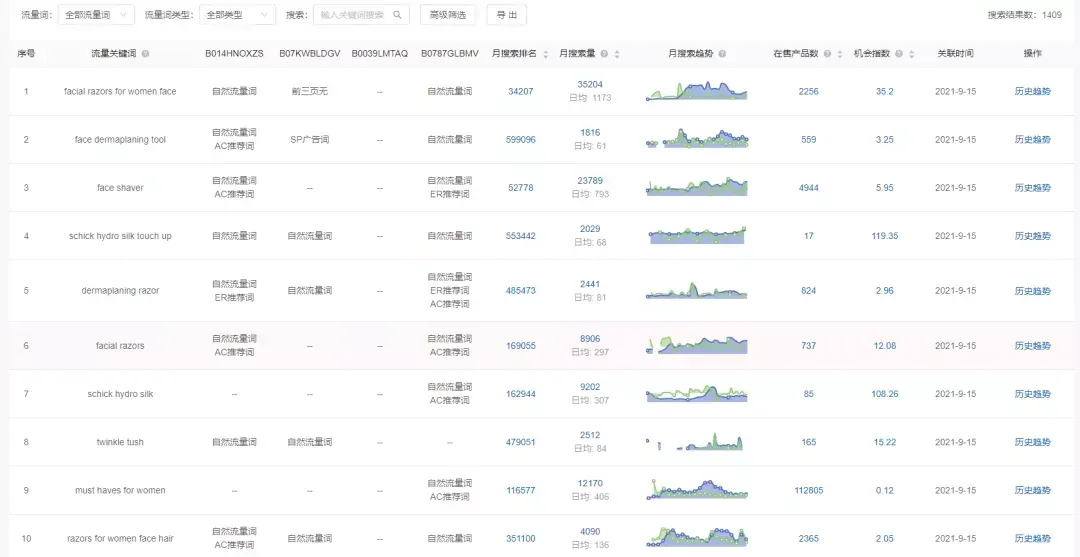The width and height of the screenshot is (1080, 557).
Task: Open 历史趋势 for schick hydro silk touch up
Action: [1032, 235]
